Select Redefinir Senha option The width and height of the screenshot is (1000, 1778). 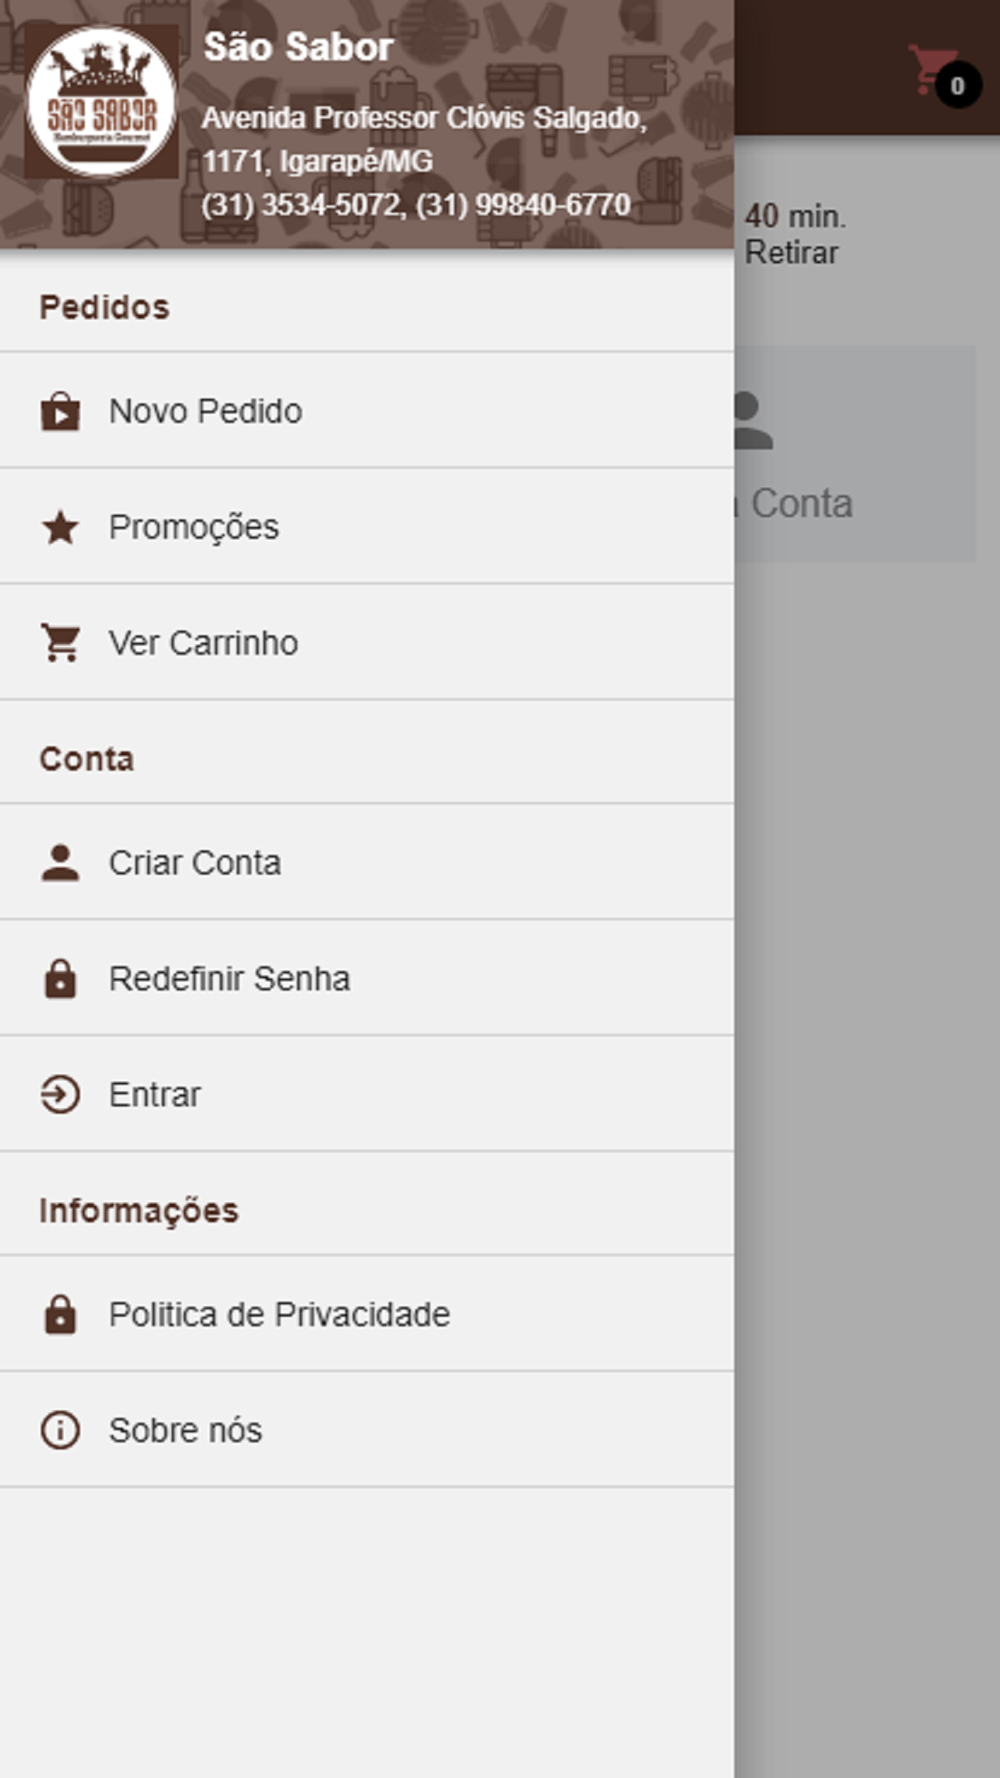tap(229, 979)
